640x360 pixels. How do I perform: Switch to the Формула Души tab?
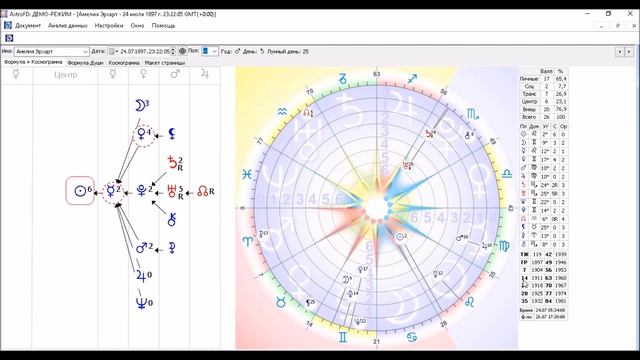pos(85,63)
